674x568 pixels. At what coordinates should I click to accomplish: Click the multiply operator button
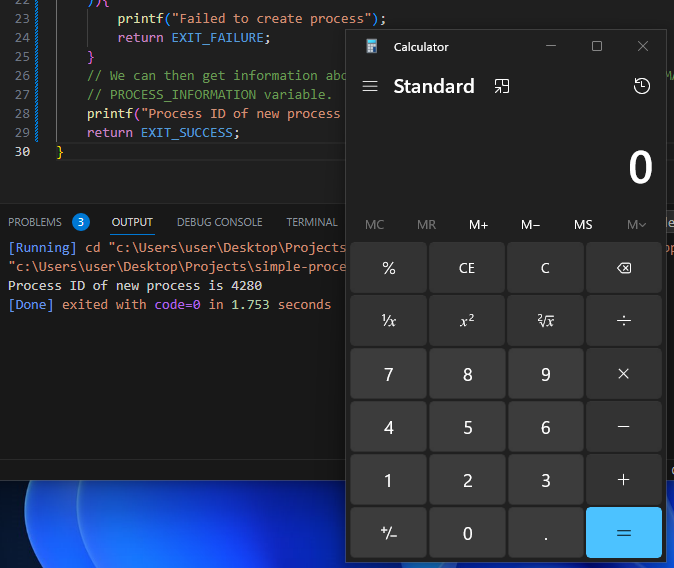pyautogui.click(x=624, y=374)
